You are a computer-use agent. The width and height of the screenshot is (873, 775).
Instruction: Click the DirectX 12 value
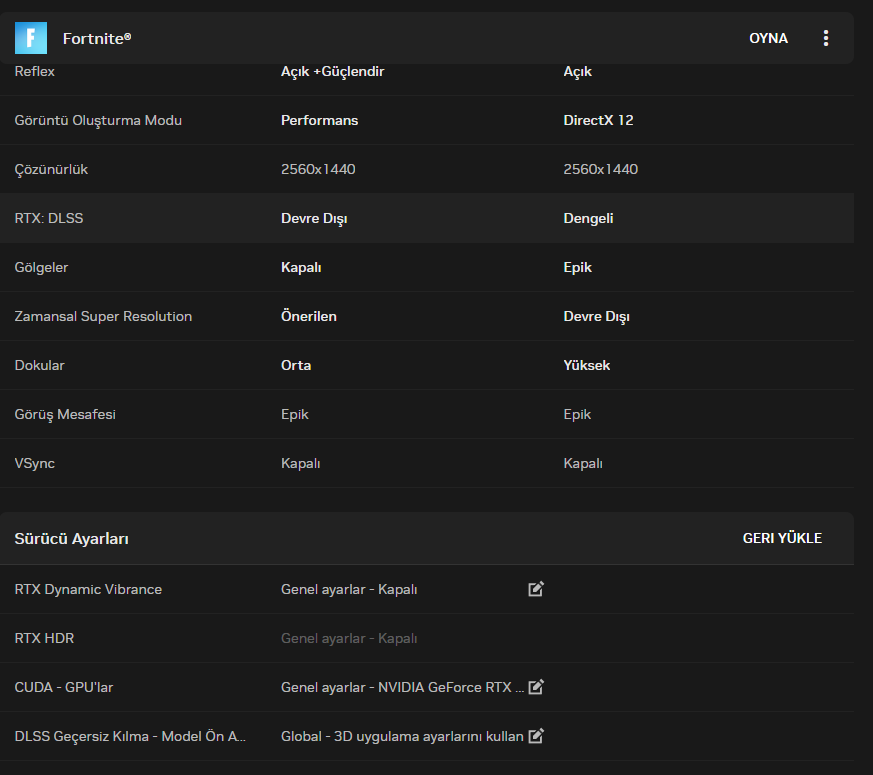pyautogui.click(x=599, y=120)
